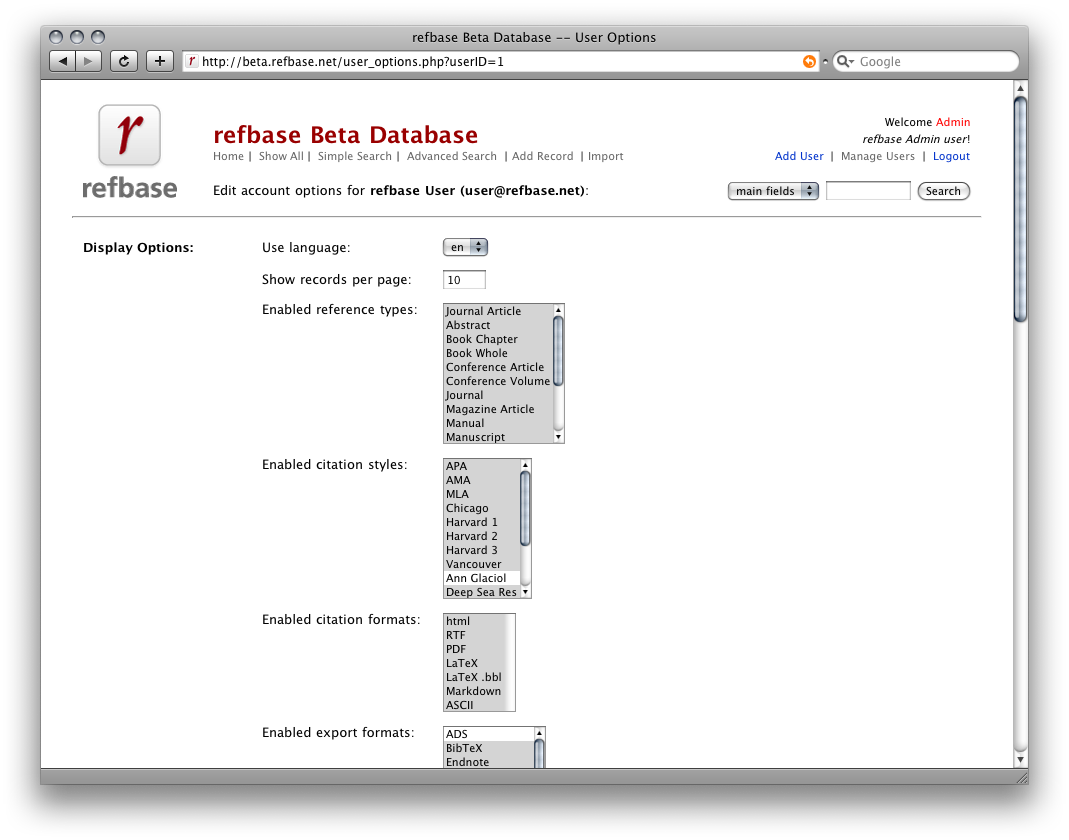Click the Show records per page field
1069x840 pixels.
pos(464,280)
